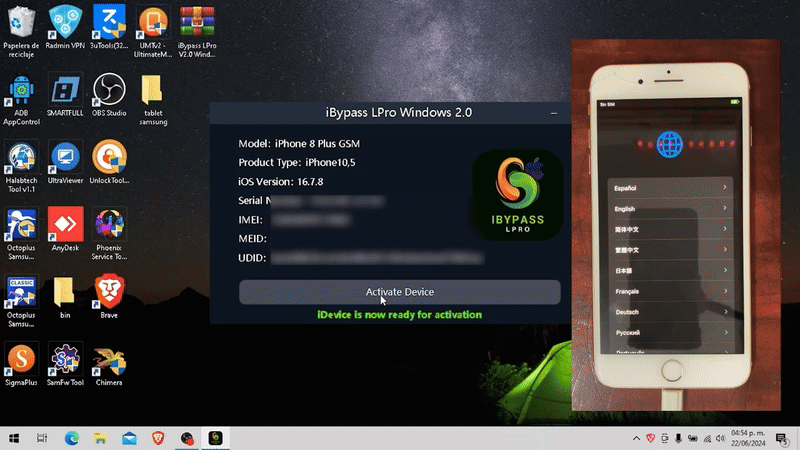The width and height of the screenshot is (800, 450).
Task: Minimize the iBypass LPro window
Action: coord(554,113)
